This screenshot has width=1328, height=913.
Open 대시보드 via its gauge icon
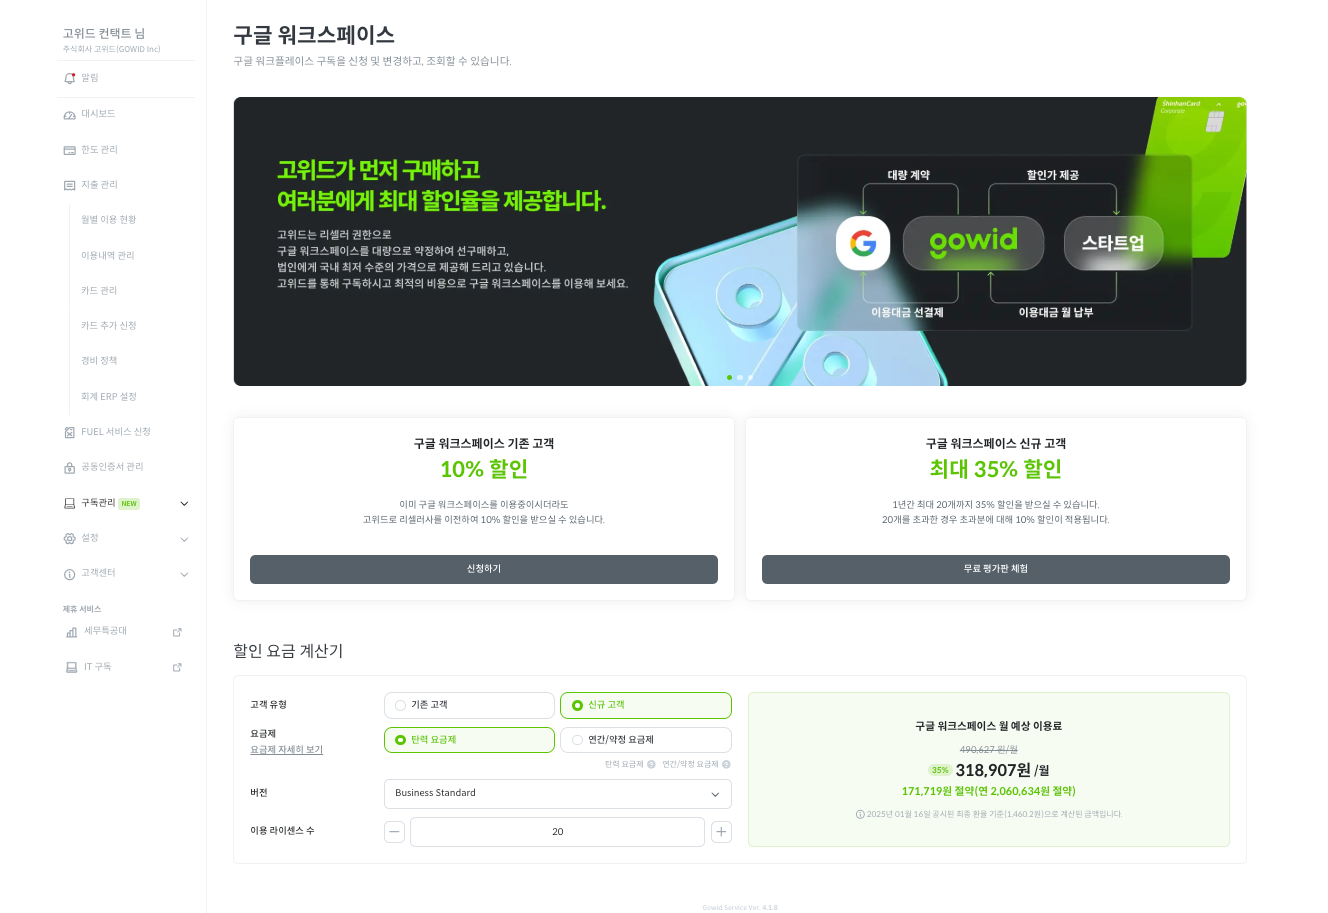pos(70,115)
